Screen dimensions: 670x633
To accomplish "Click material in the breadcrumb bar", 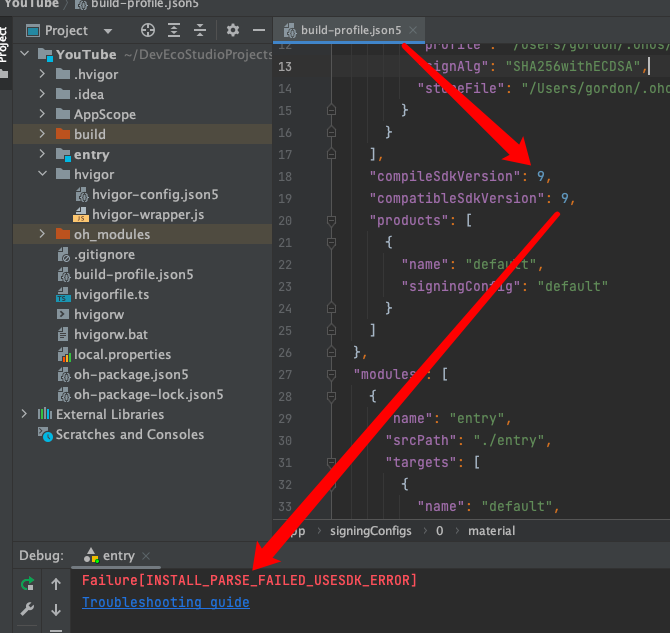I will 491,531.
